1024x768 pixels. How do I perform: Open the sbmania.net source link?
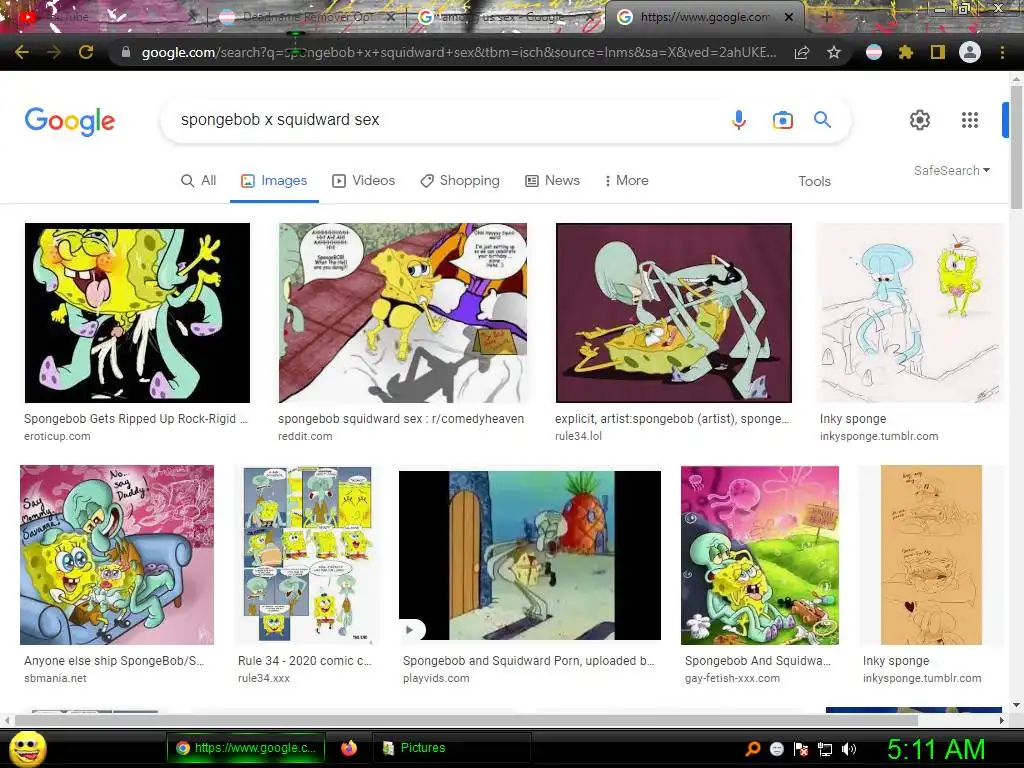[56, 678]
